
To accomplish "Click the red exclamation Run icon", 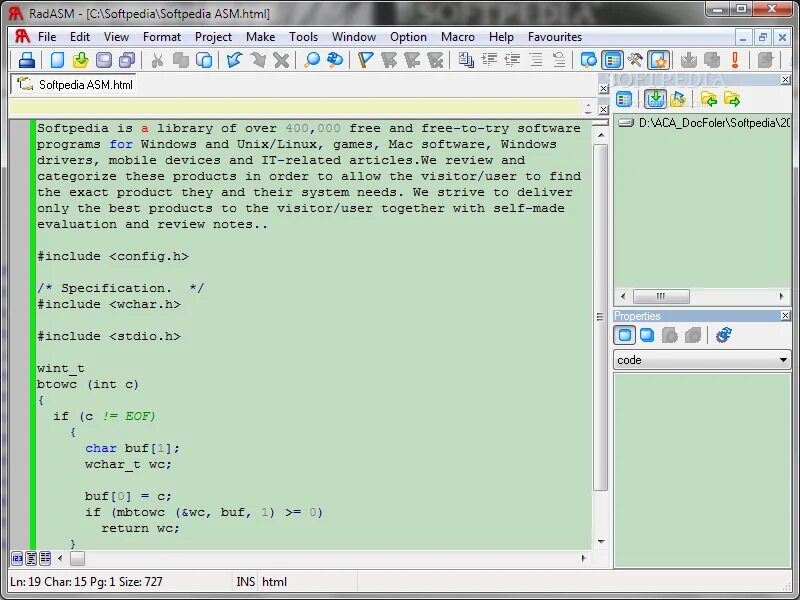I will (735, 60).
